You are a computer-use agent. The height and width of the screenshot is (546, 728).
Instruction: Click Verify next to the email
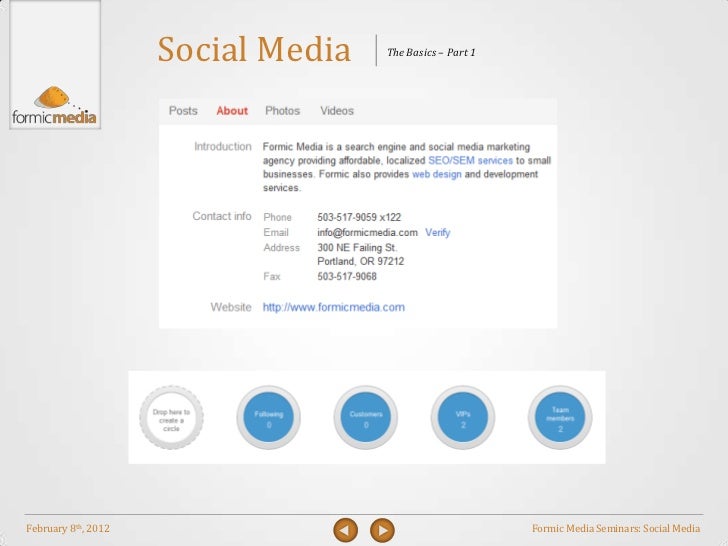[437, 233]
